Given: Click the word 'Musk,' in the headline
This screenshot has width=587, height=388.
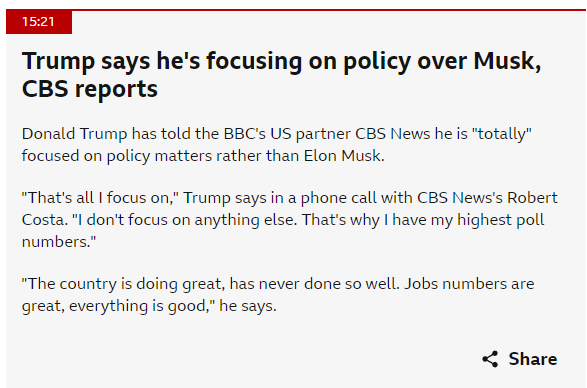Looking at the screenshot, I should (x=507, y=61).
